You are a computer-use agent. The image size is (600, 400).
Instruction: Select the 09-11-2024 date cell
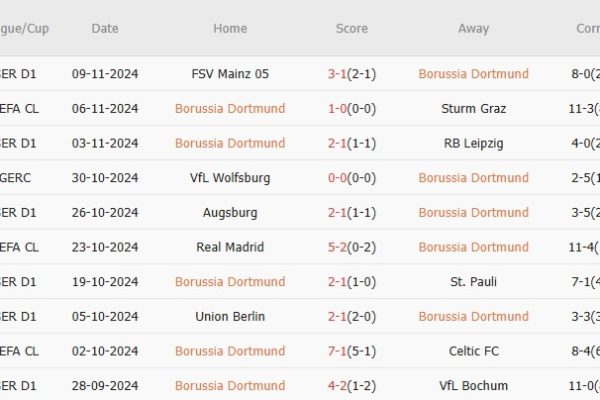coord(105,74)
